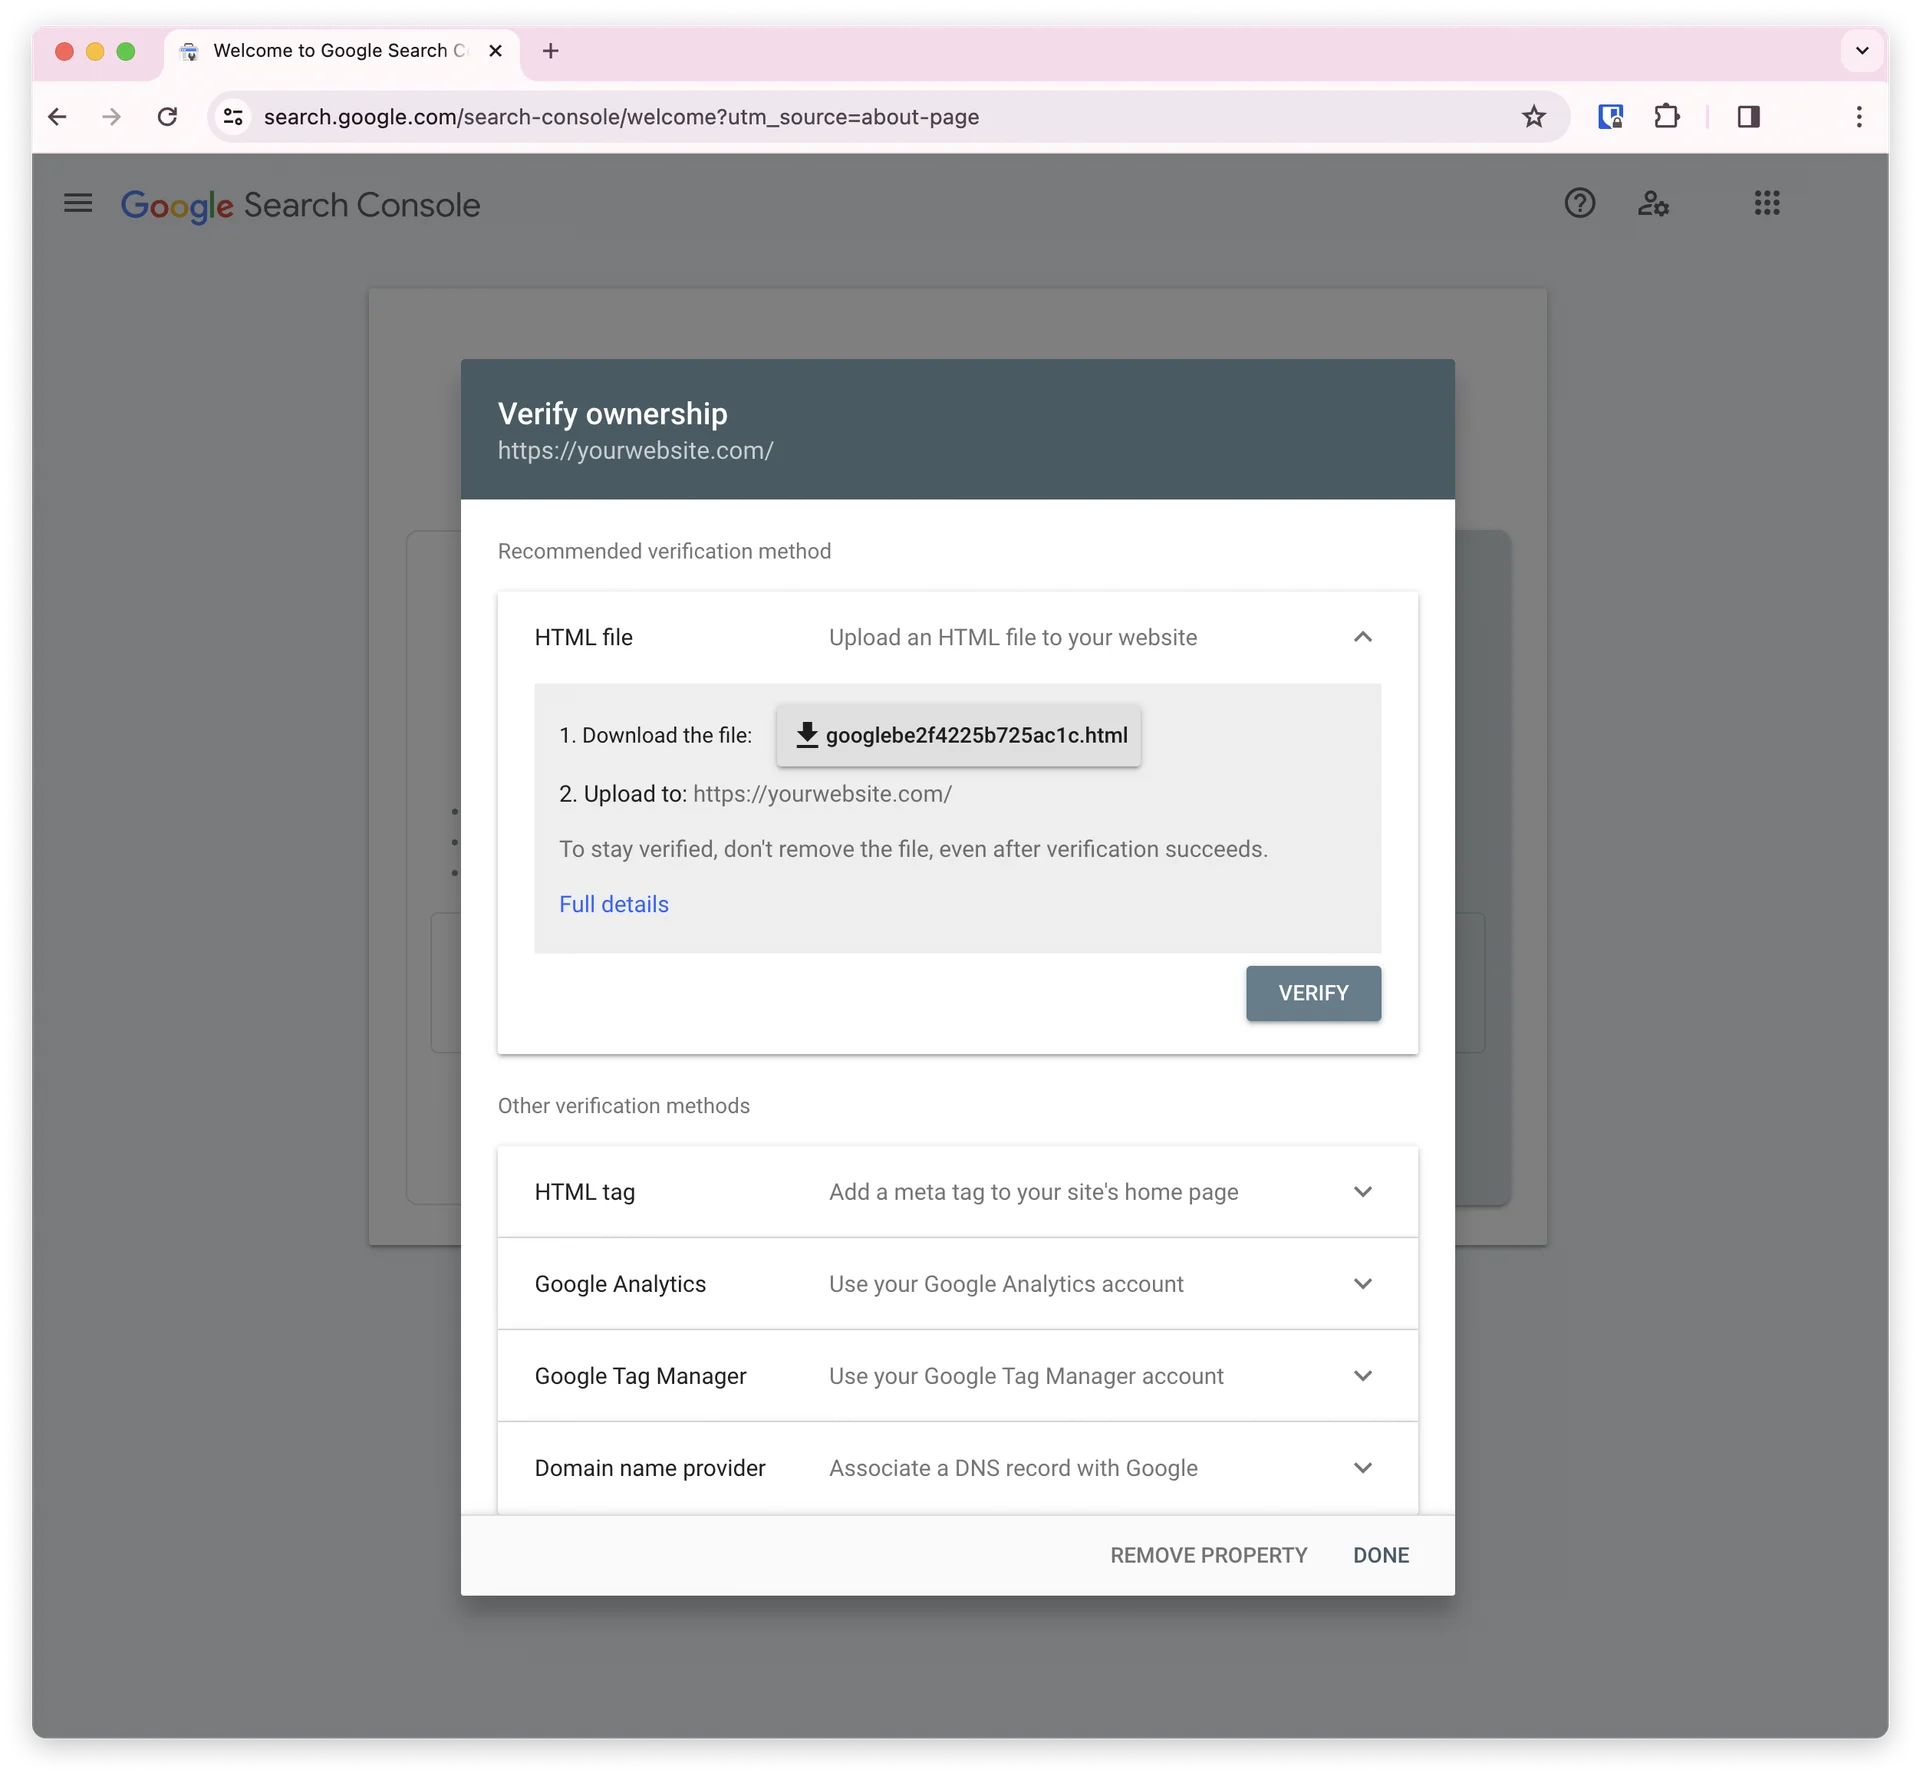Screen dimensions: 1920x1776
Task: Open the user permissions settings icon
Action: (1653, 203)
